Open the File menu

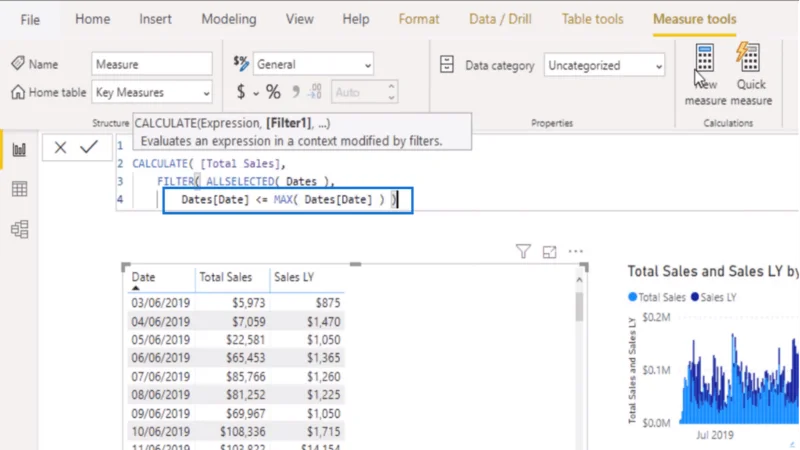point(30,19)
